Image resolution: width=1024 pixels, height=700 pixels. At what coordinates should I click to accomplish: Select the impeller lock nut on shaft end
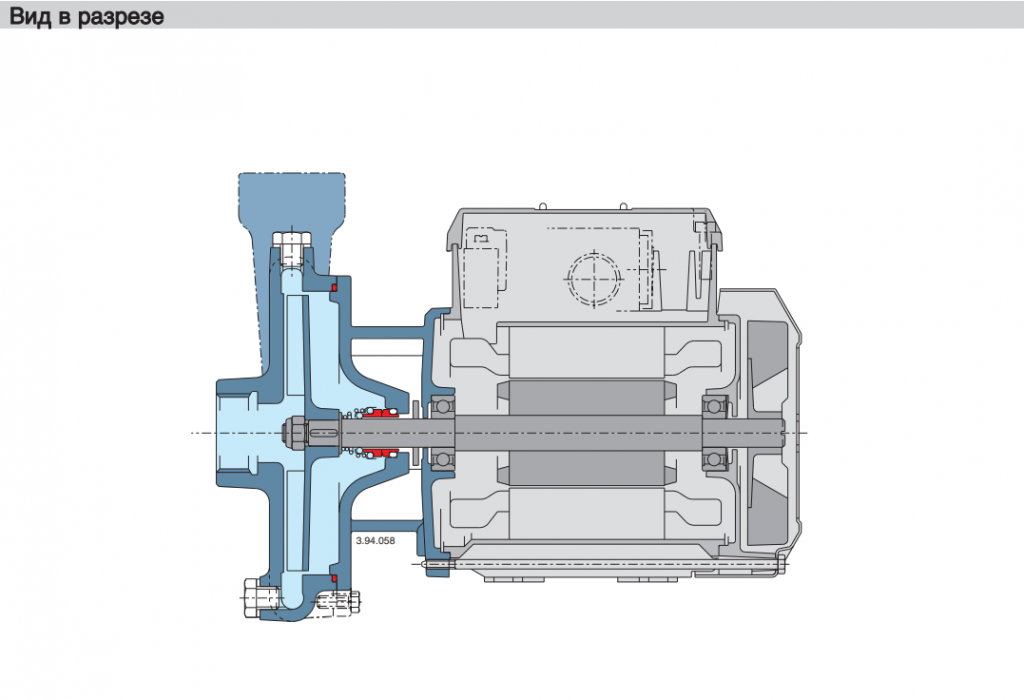click(294, 433)
